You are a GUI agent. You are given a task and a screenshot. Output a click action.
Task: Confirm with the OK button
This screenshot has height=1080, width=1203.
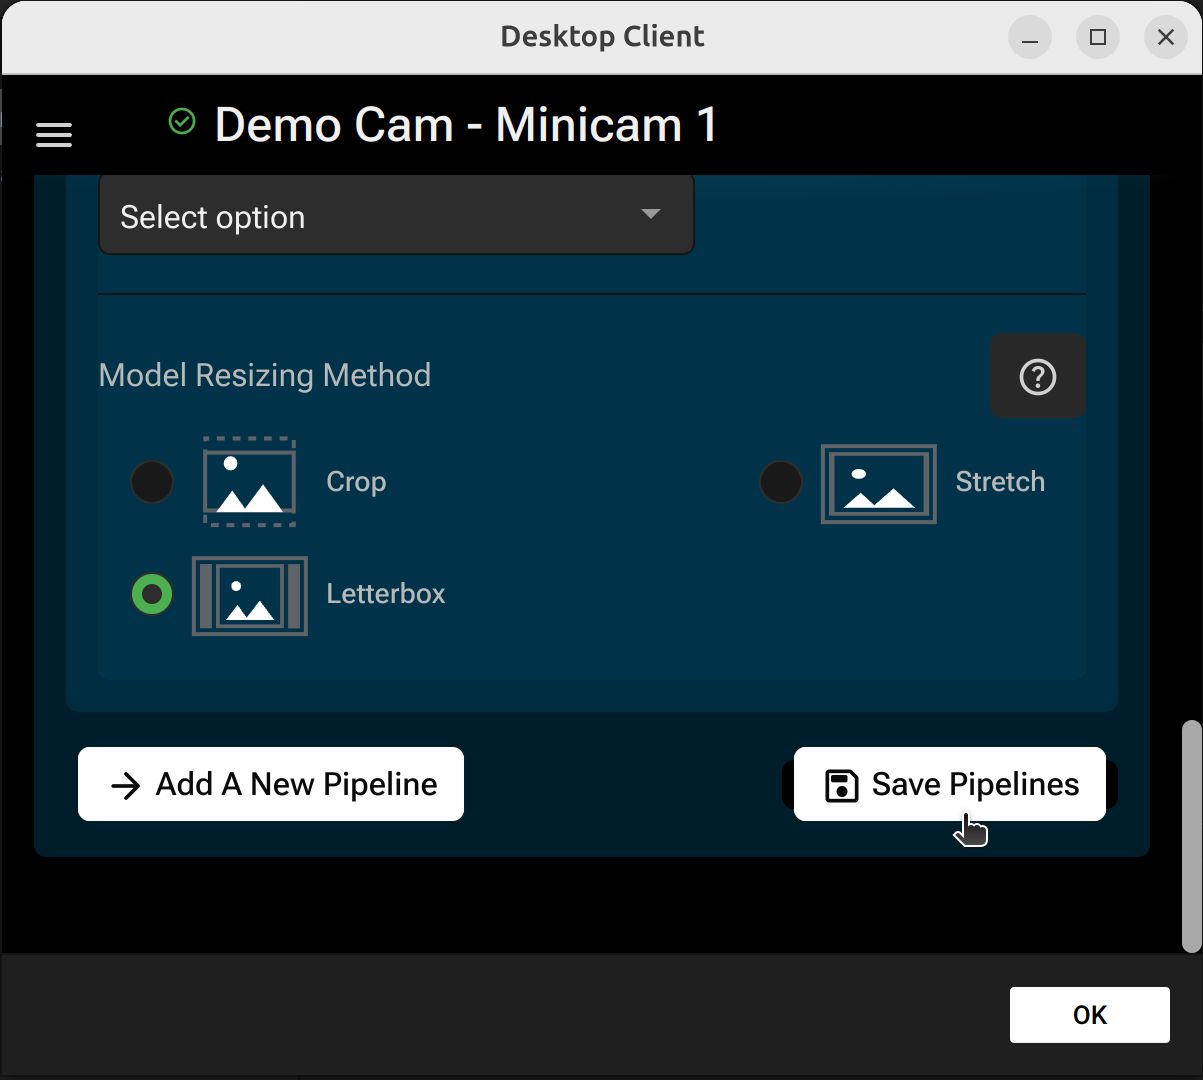coord(1089,1015)
